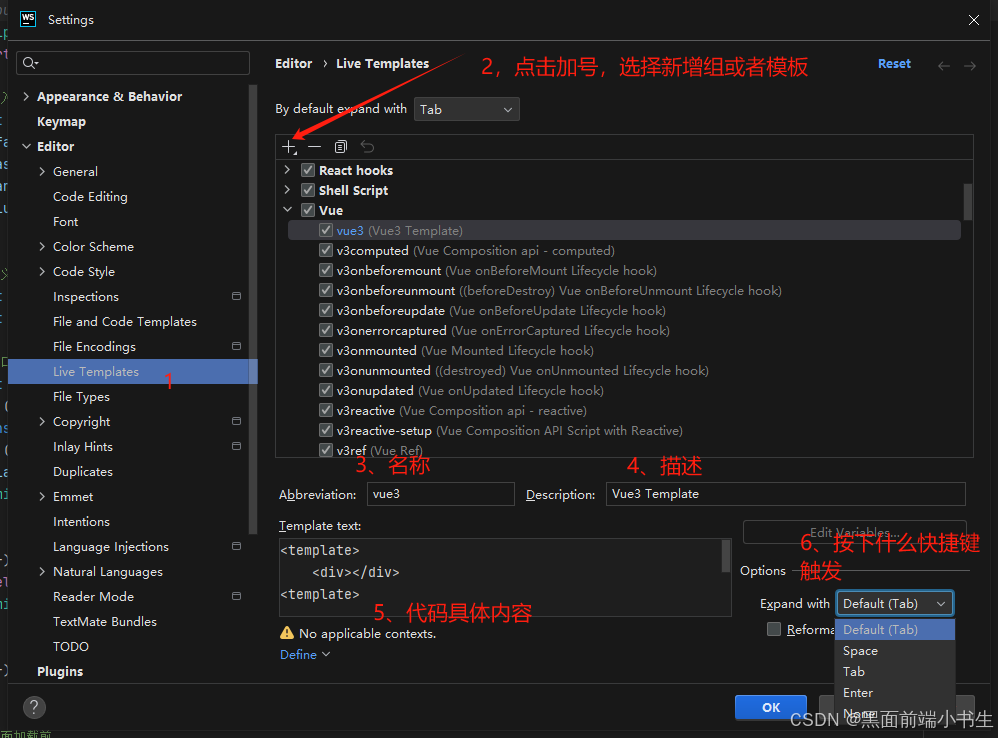Open the TextMate Bundles settings page
Screen dimensions: 998x738
[x=105, y=622]
